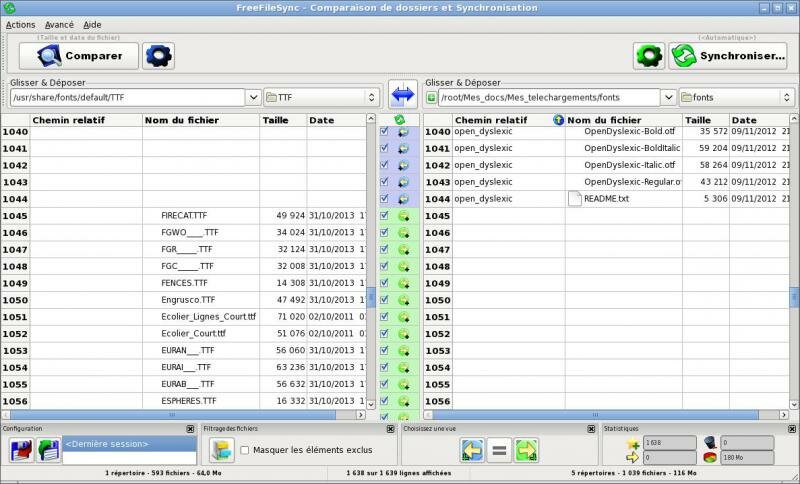Close the Statistiques panel
The image size is (800, 484).
tap(792, 429)
